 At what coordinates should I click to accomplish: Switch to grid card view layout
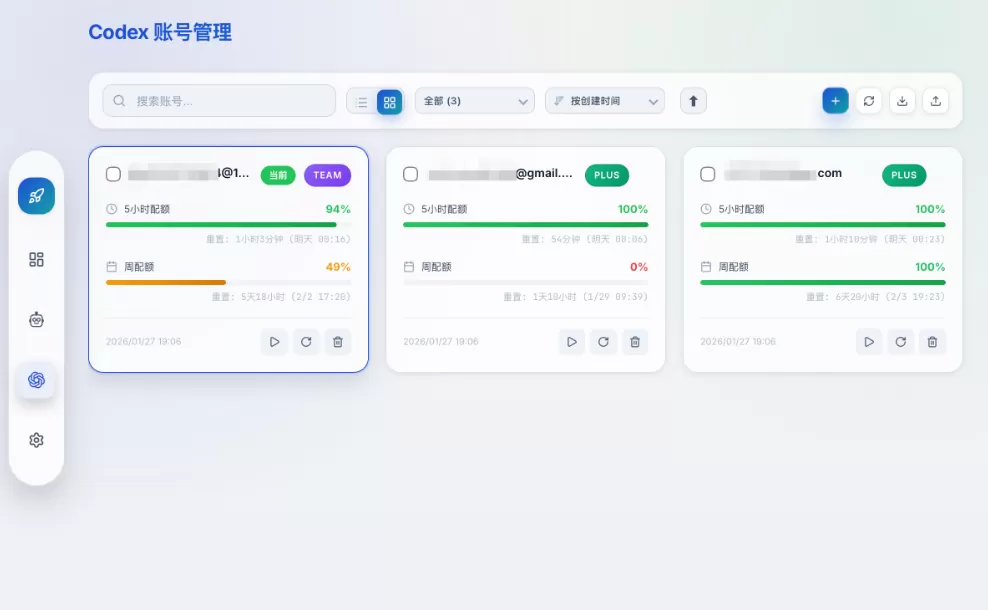pyautogui.click(x=389, y=101)
